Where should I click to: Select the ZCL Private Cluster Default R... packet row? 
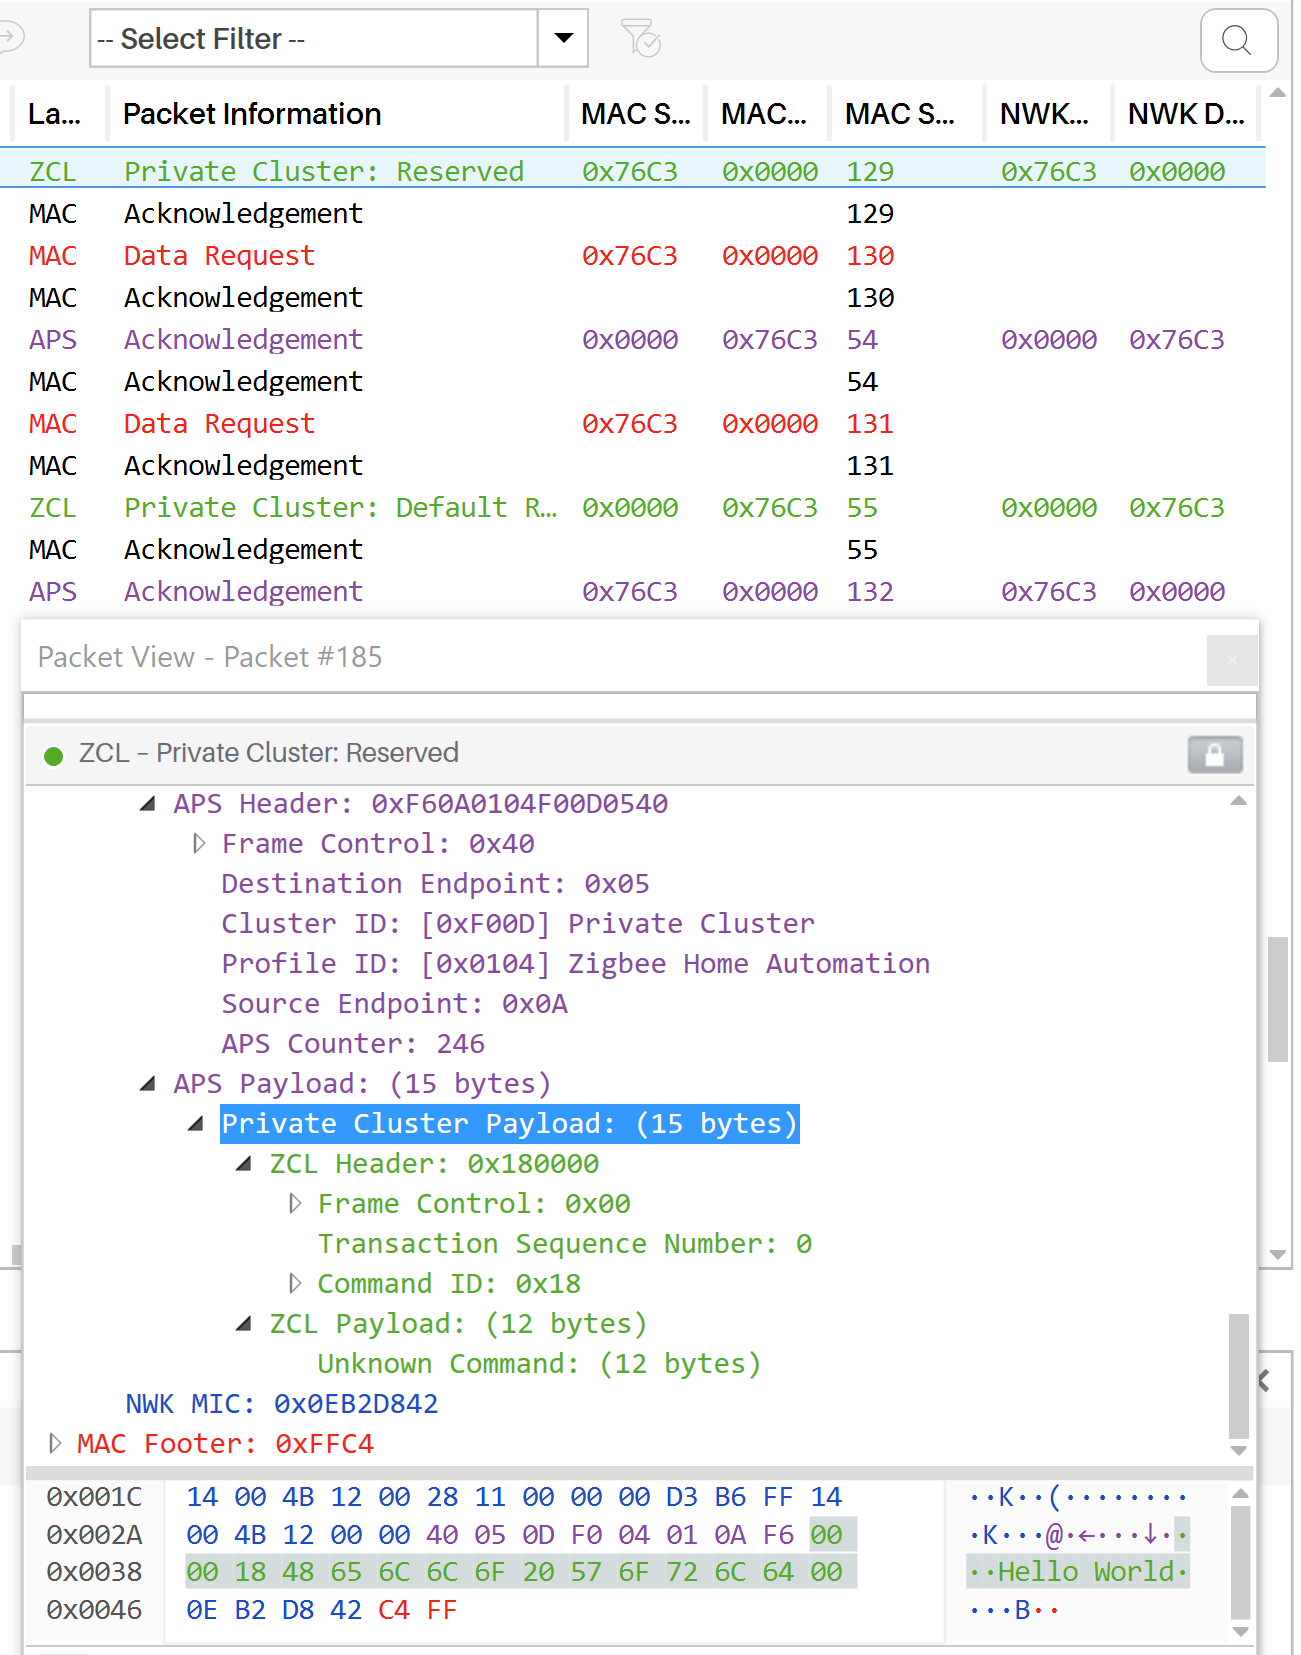(x=340, y=508)
